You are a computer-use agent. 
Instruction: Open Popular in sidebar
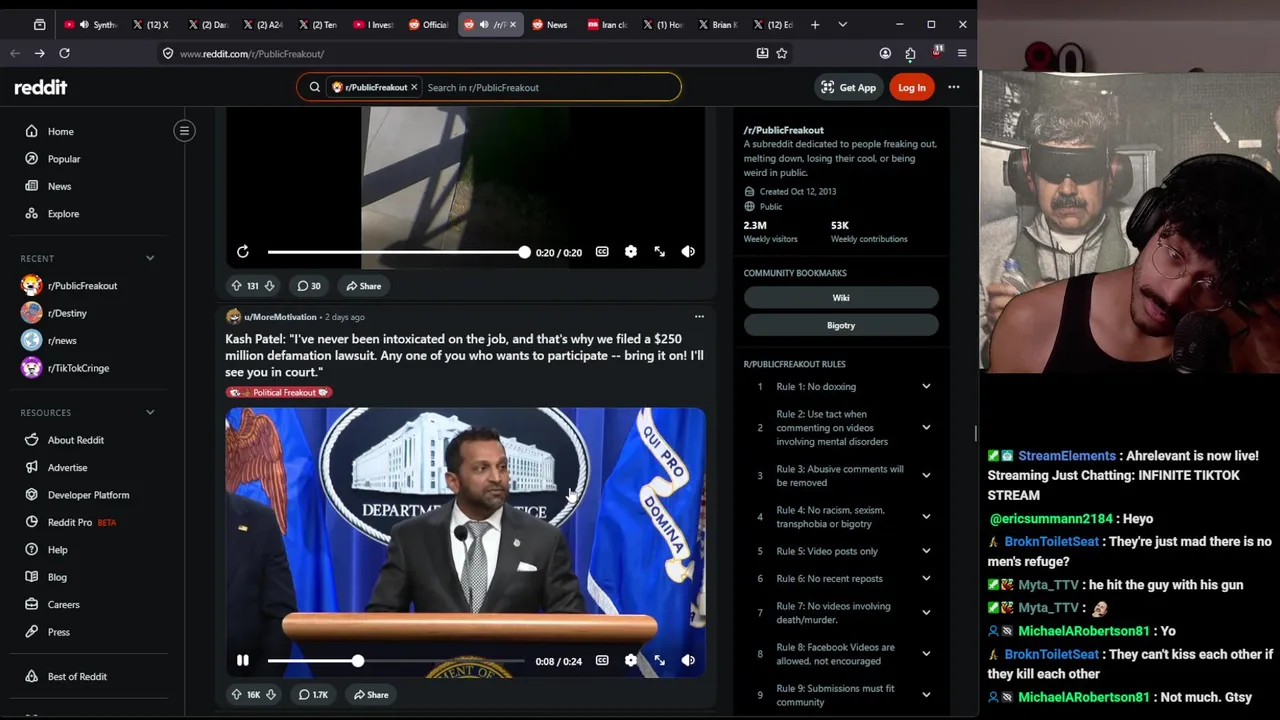pyautogui.click(x=64, y=159)
